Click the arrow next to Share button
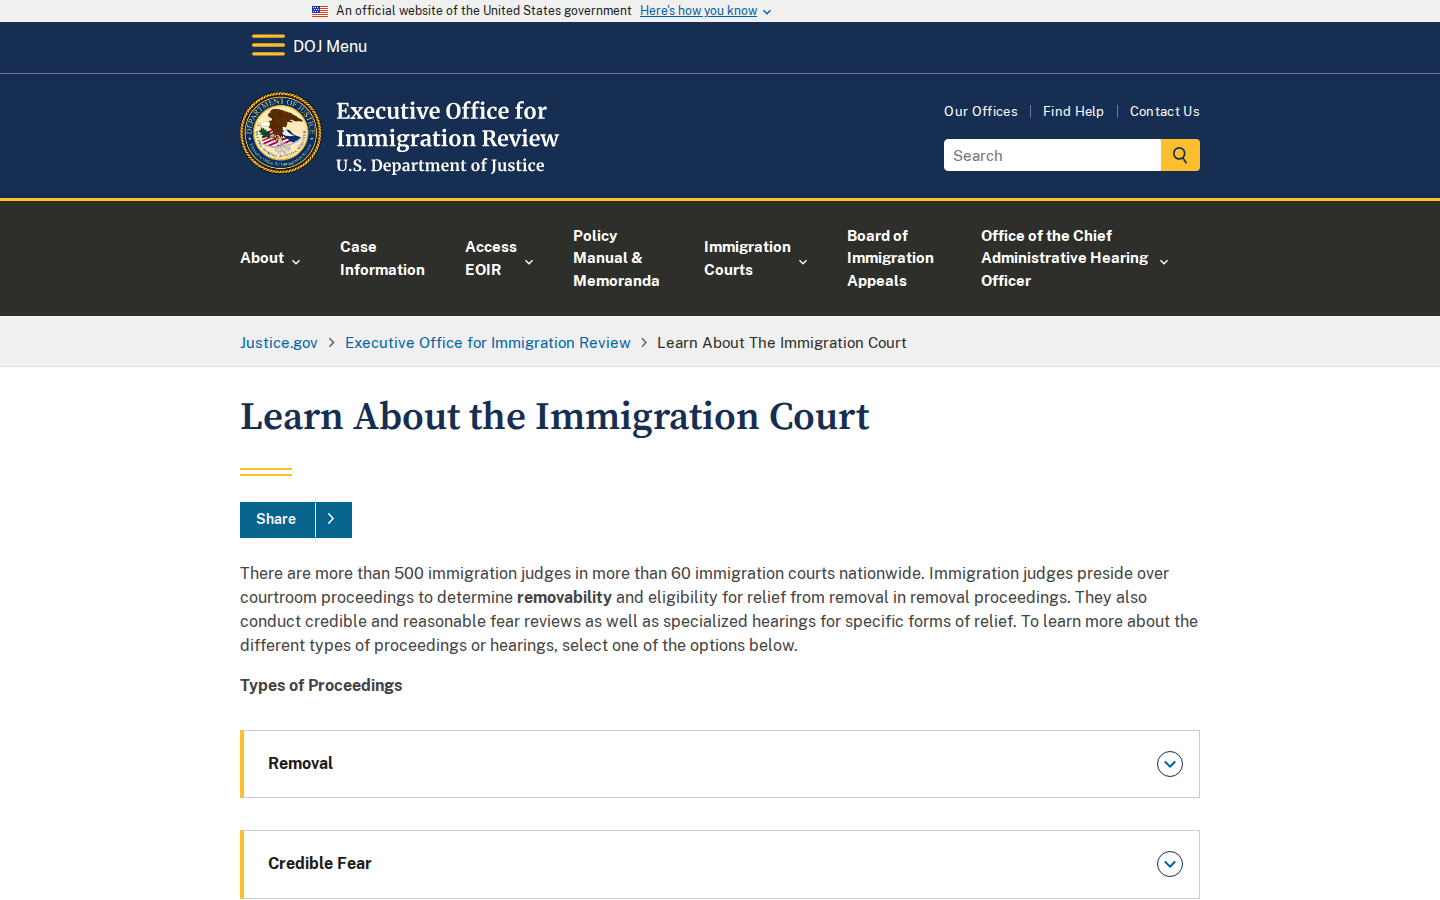1440x900 pixels. coord(333,520)
